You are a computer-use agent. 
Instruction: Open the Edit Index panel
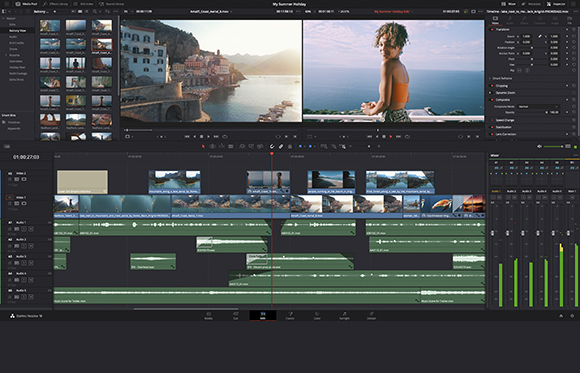point(84,4)
